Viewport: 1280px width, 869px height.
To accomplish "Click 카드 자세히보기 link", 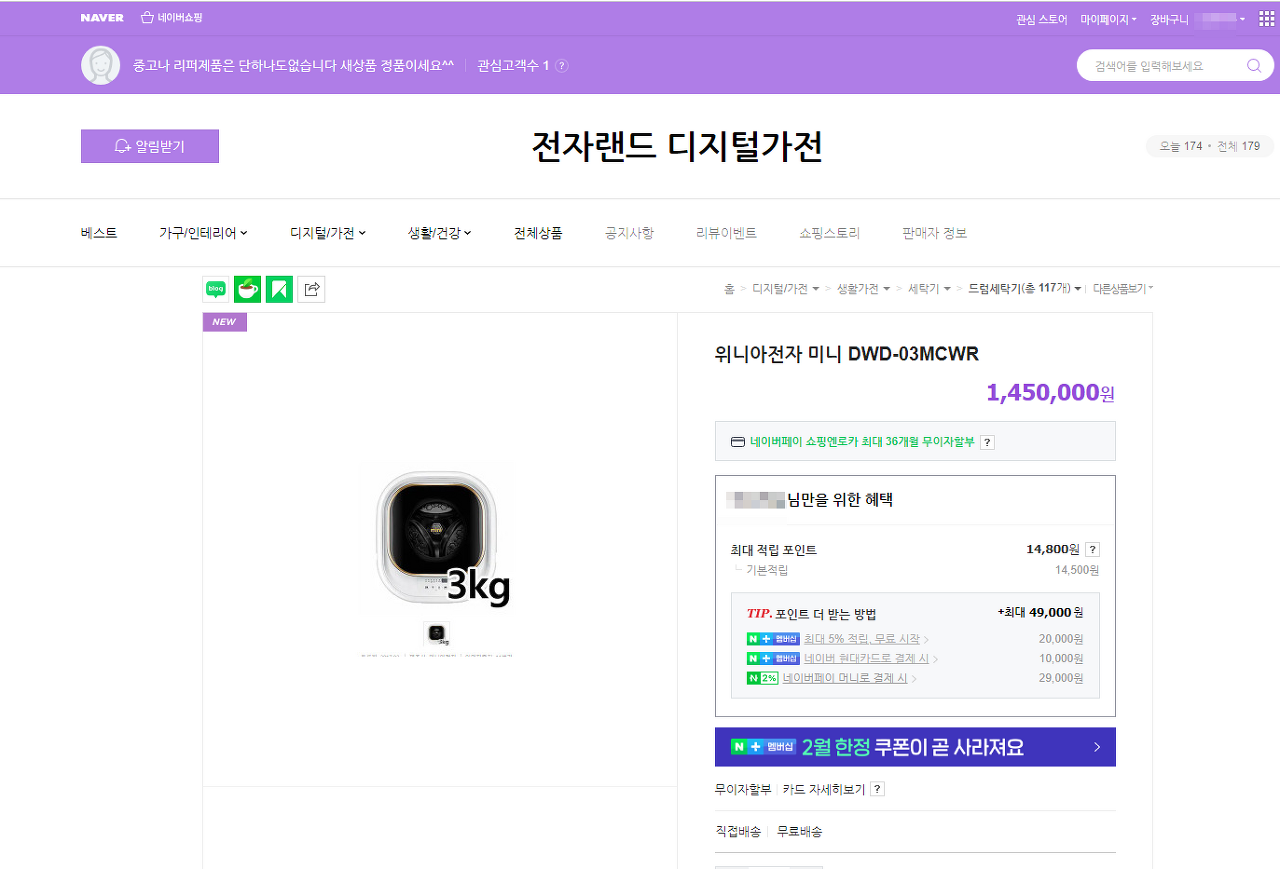I will tap(824, 789).
